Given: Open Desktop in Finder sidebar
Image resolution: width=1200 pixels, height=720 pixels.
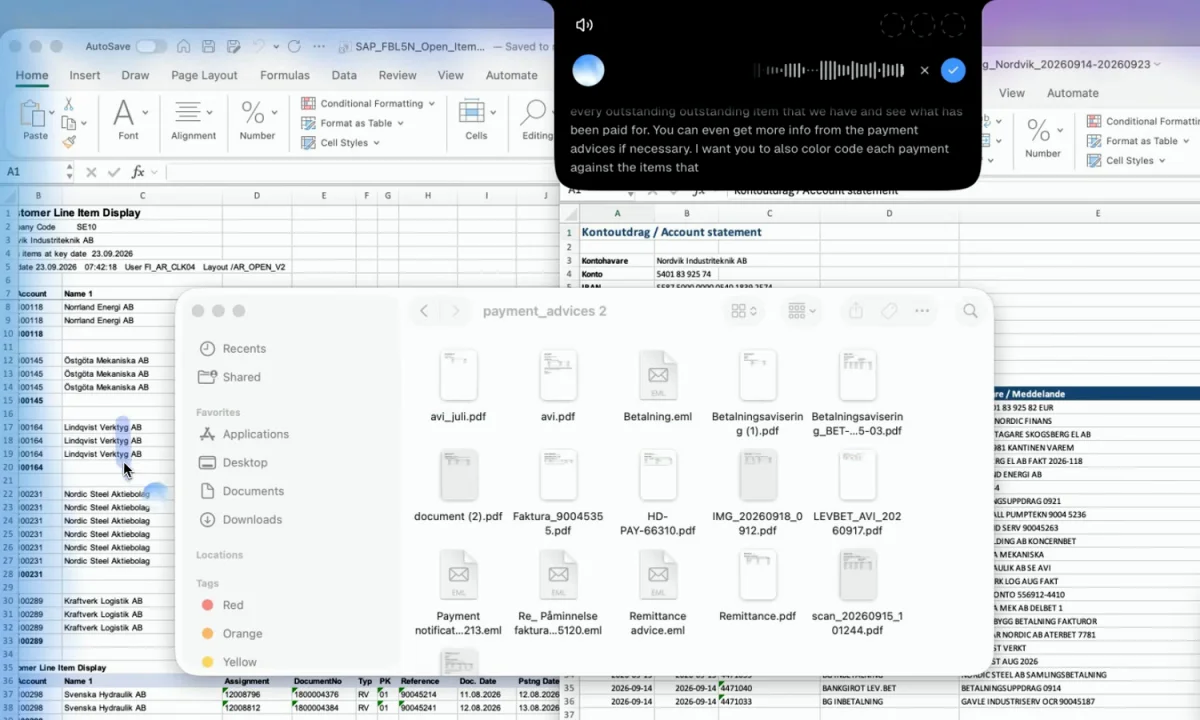Looking at the screenshot, I should click(x=234, y=462).
